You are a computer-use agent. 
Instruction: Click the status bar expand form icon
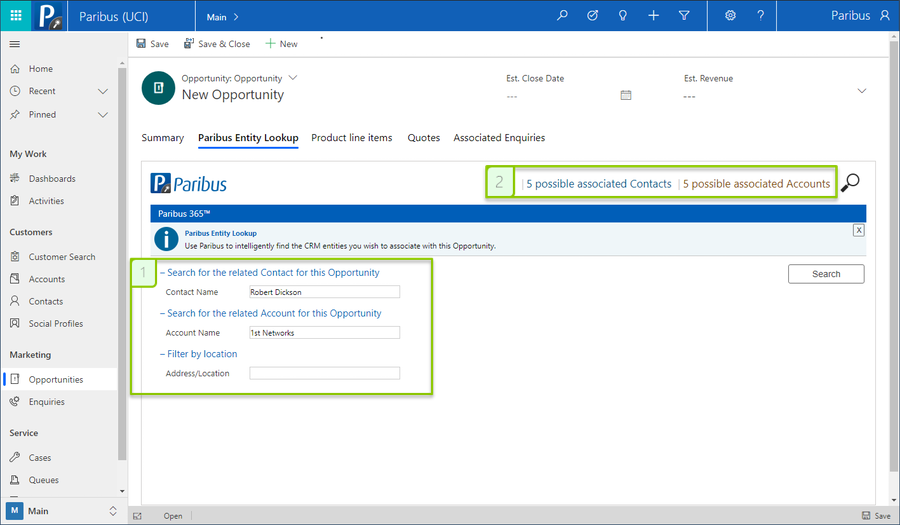click(x=137, y=516)
